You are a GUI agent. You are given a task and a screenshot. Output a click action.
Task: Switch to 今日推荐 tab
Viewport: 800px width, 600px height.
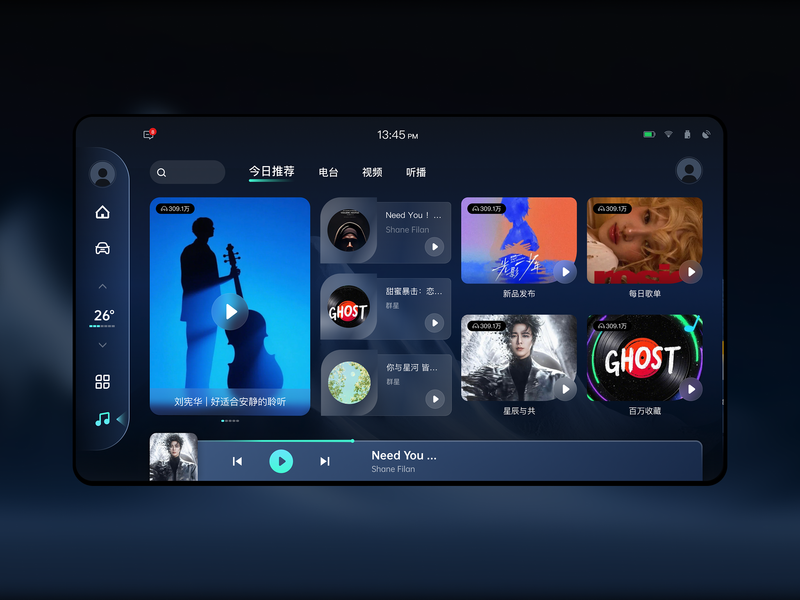coord(271,171)
